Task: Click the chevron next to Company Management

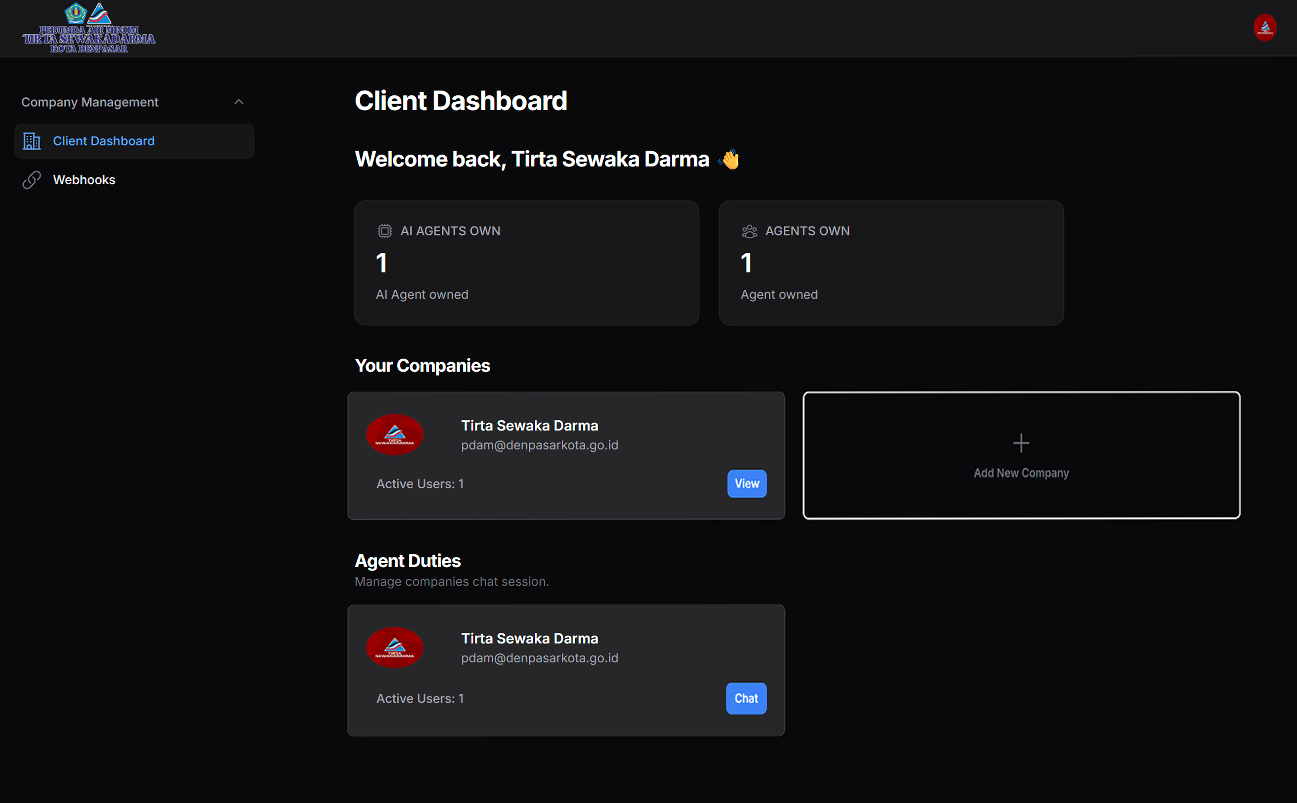Action: point(238,101)
